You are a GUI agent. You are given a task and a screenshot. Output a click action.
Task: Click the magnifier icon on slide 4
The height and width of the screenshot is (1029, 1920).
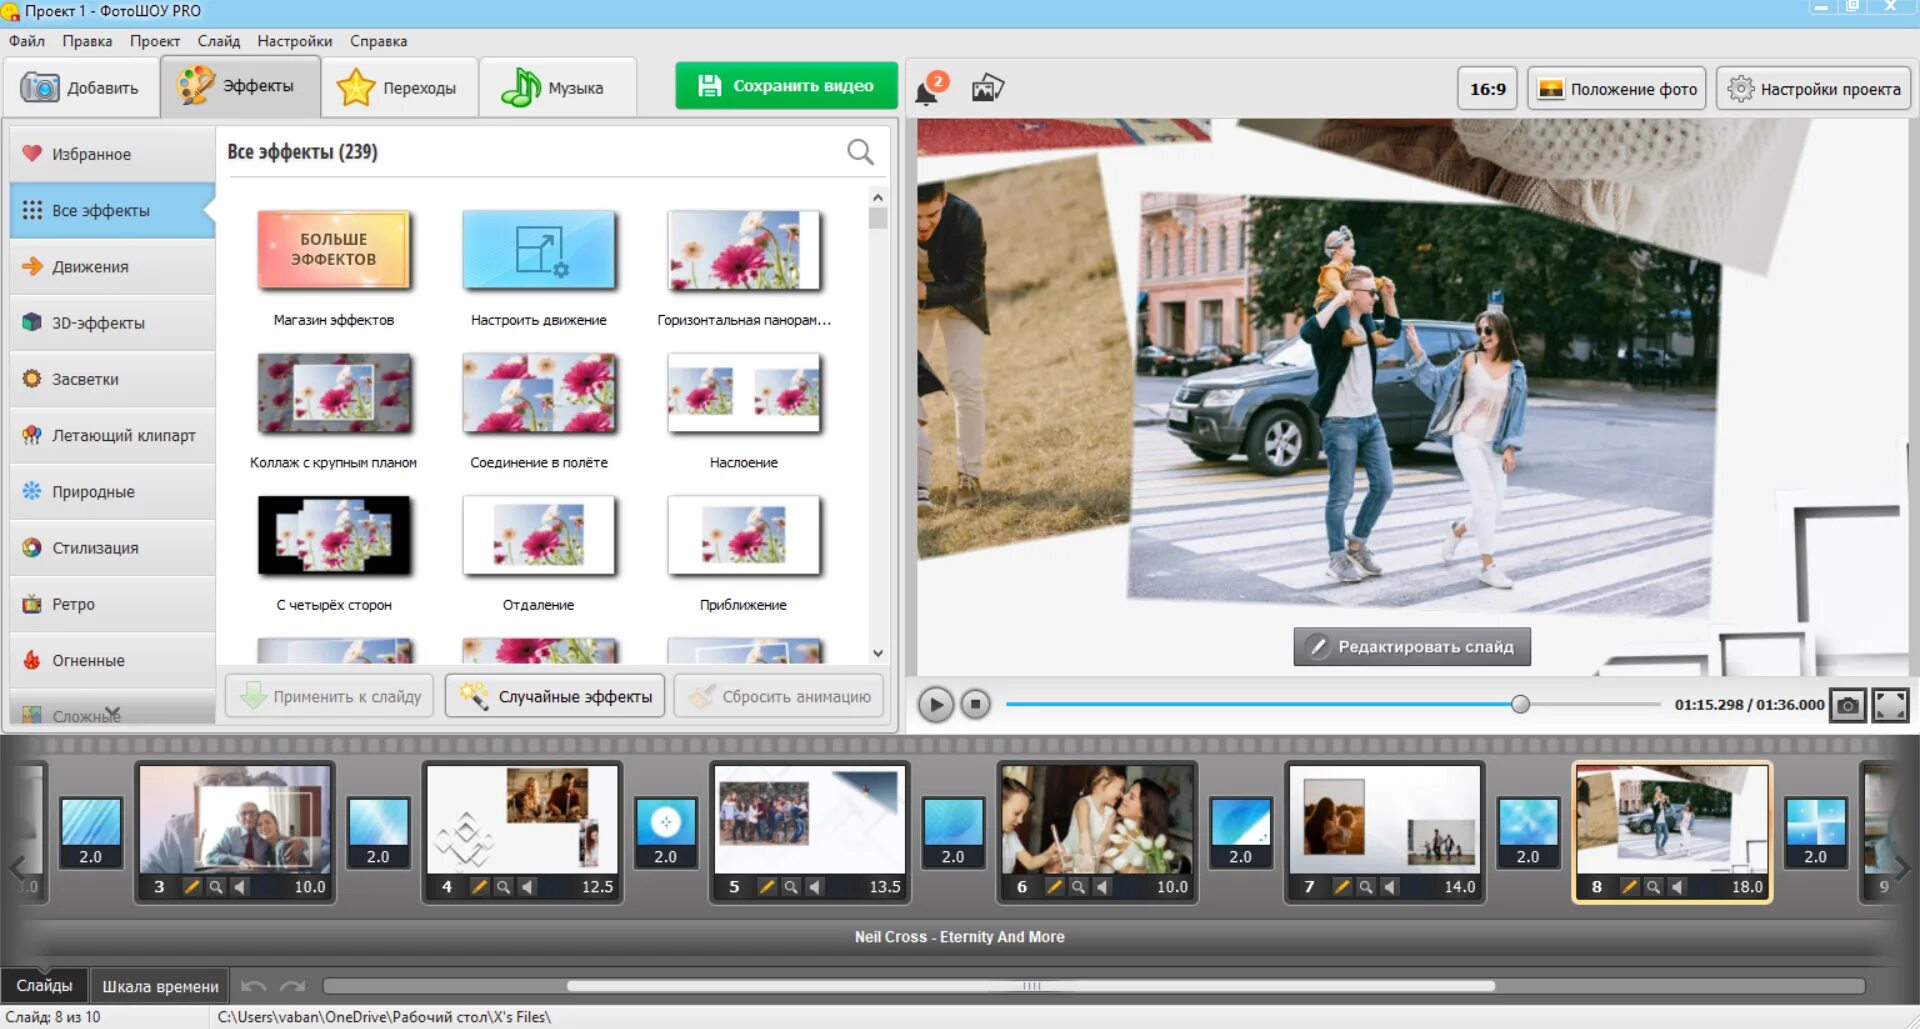(x=504, y=887)
